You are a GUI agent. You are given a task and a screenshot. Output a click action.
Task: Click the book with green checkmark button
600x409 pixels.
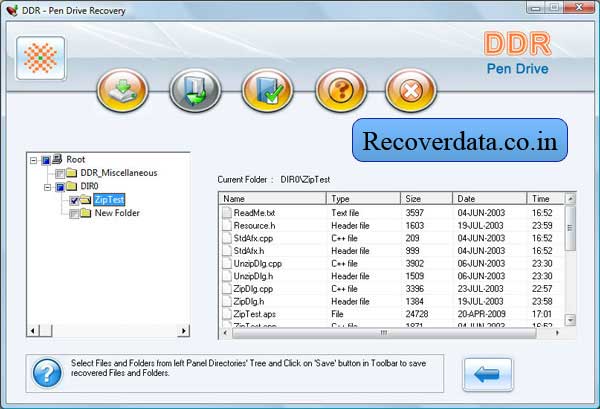267,90
